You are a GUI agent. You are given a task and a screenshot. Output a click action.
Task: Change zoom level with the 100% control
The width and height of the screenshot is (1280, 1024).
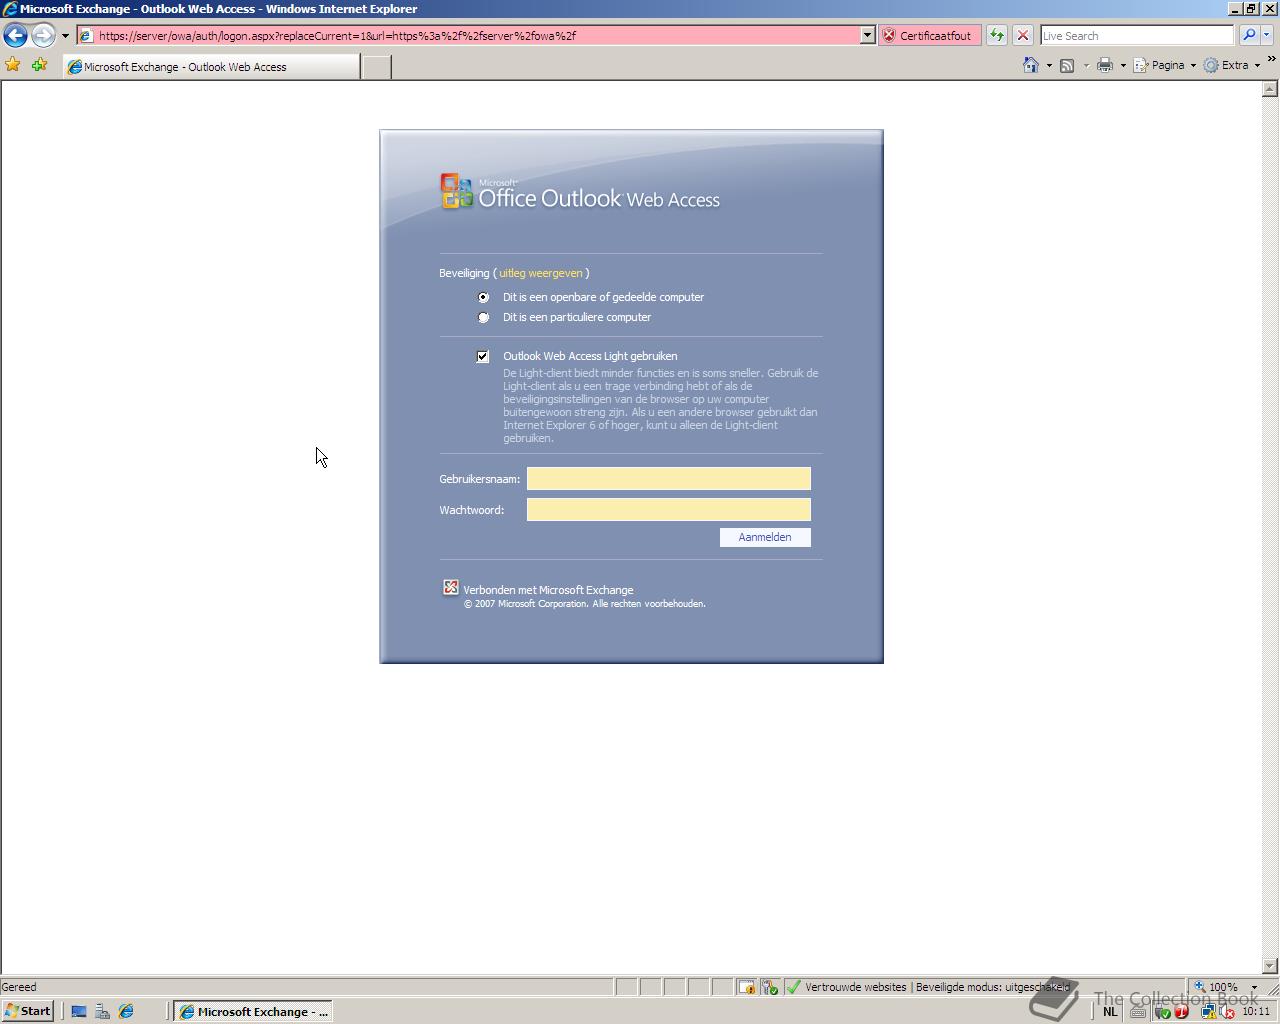tap(1218, 987)
